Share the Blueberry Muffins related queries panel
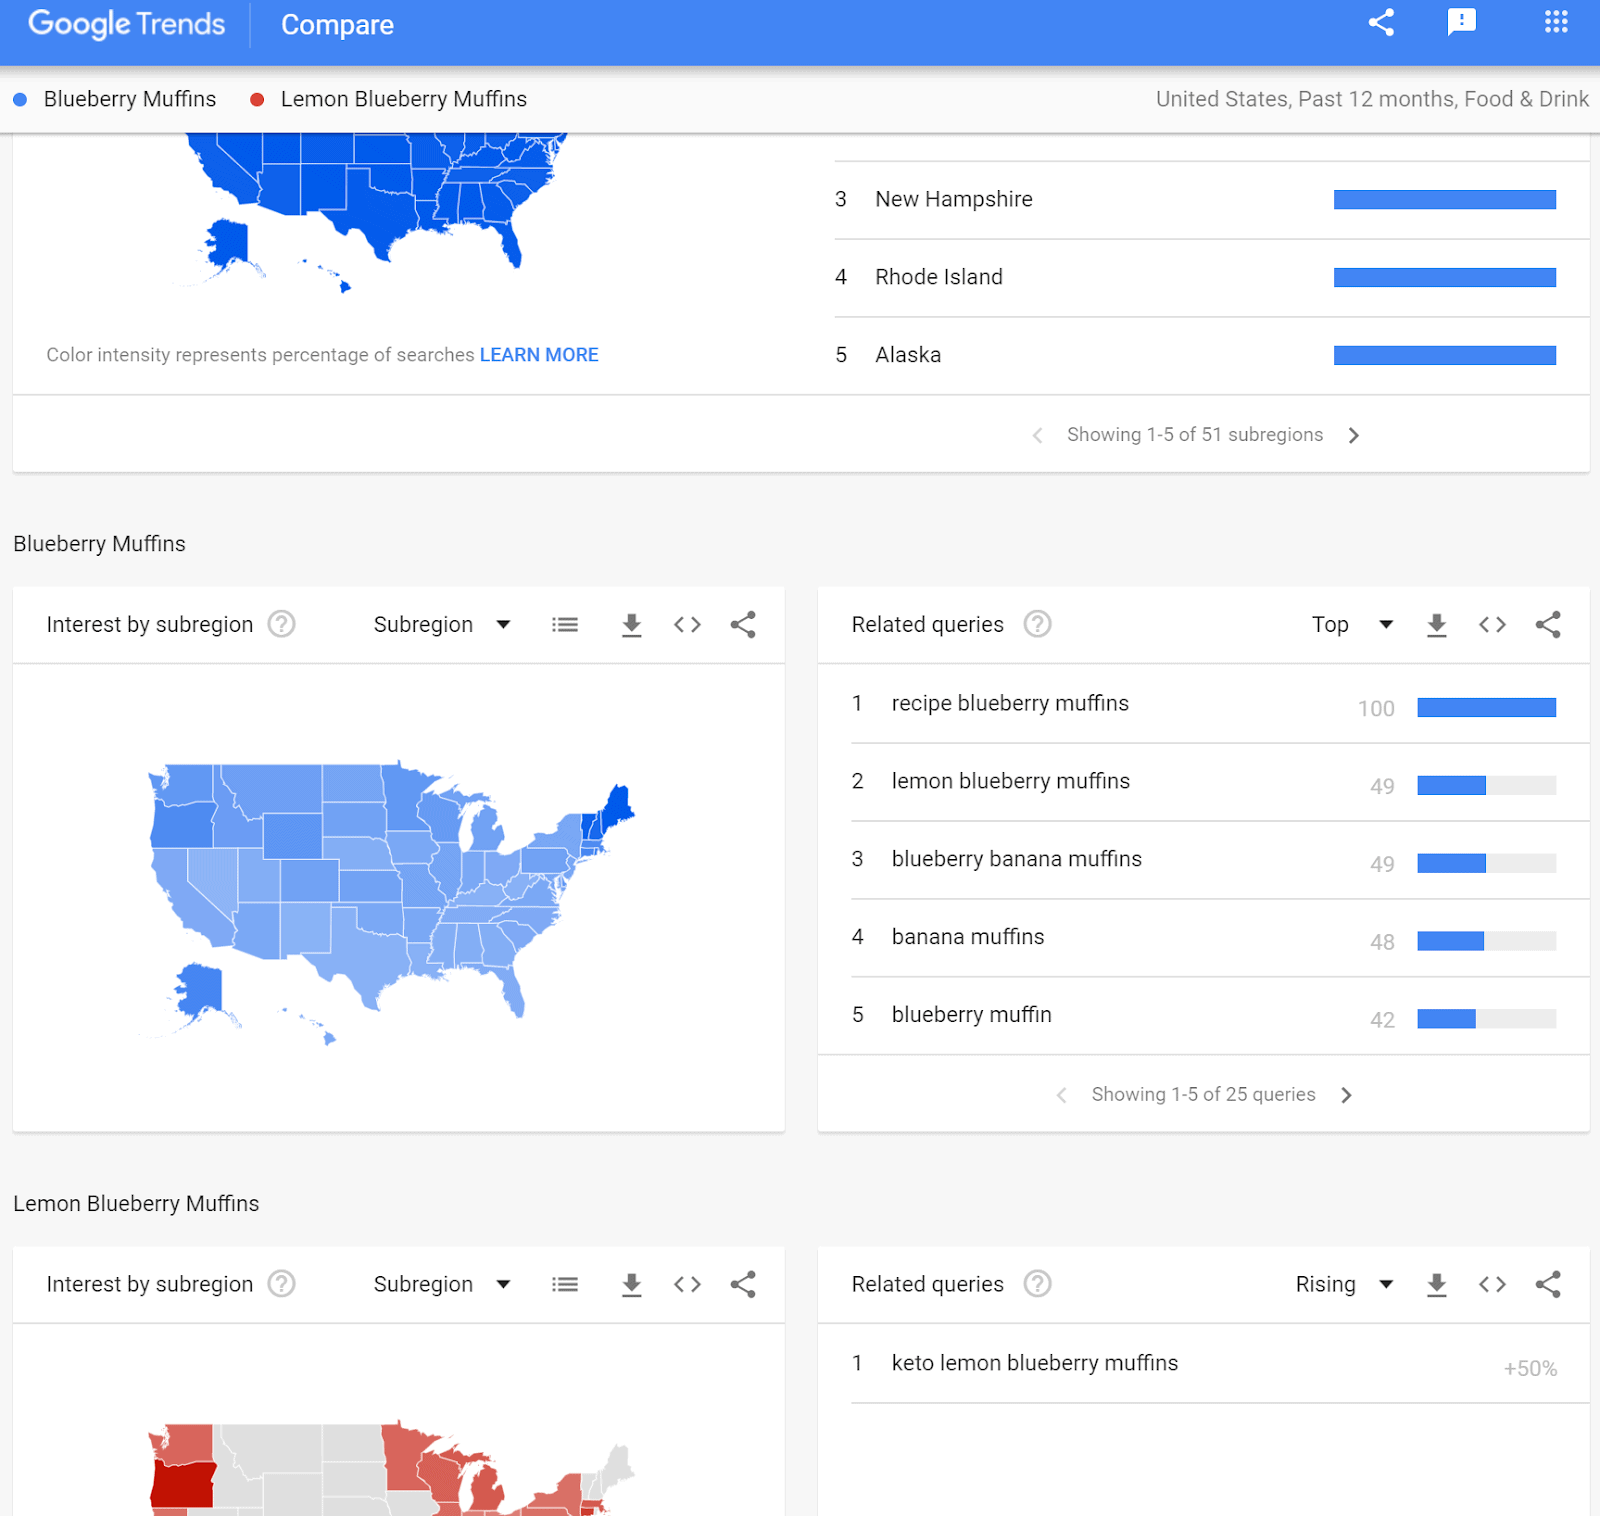The image size is (1600, 1516). 1547,624
